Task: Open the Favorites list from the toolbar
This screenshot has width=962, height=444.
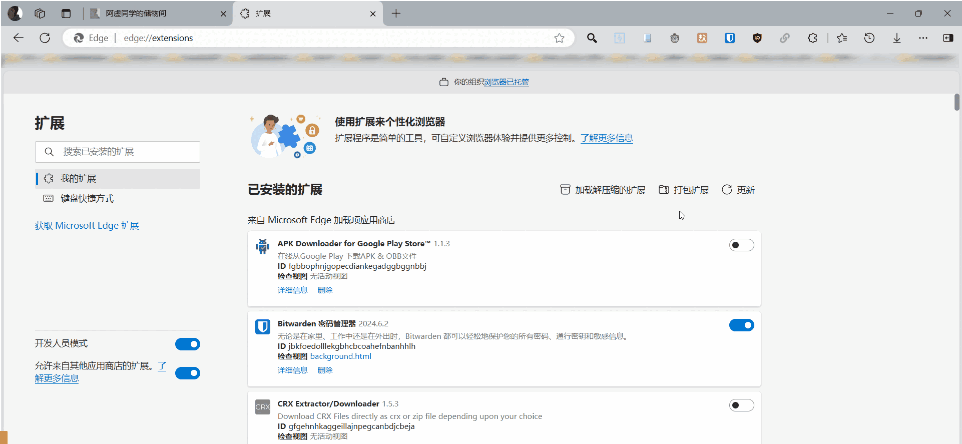Action: pos(841,38)
